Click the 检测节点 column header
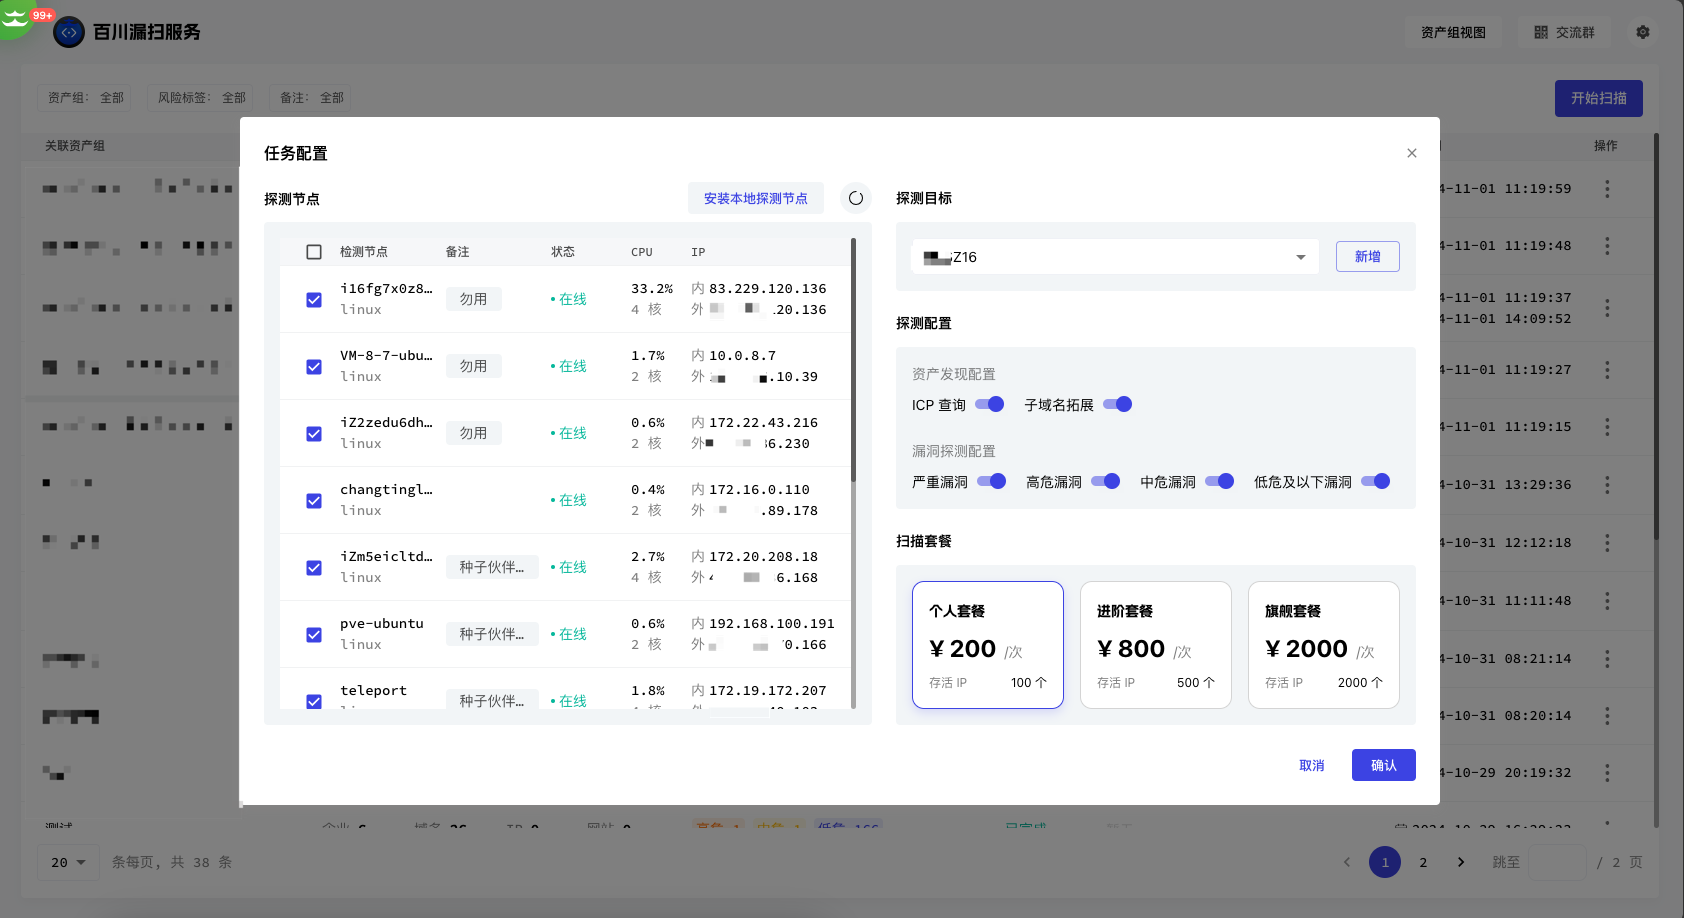Image resolution: width=1684 pixels, height=918 pixels. (x=364, y=252)
